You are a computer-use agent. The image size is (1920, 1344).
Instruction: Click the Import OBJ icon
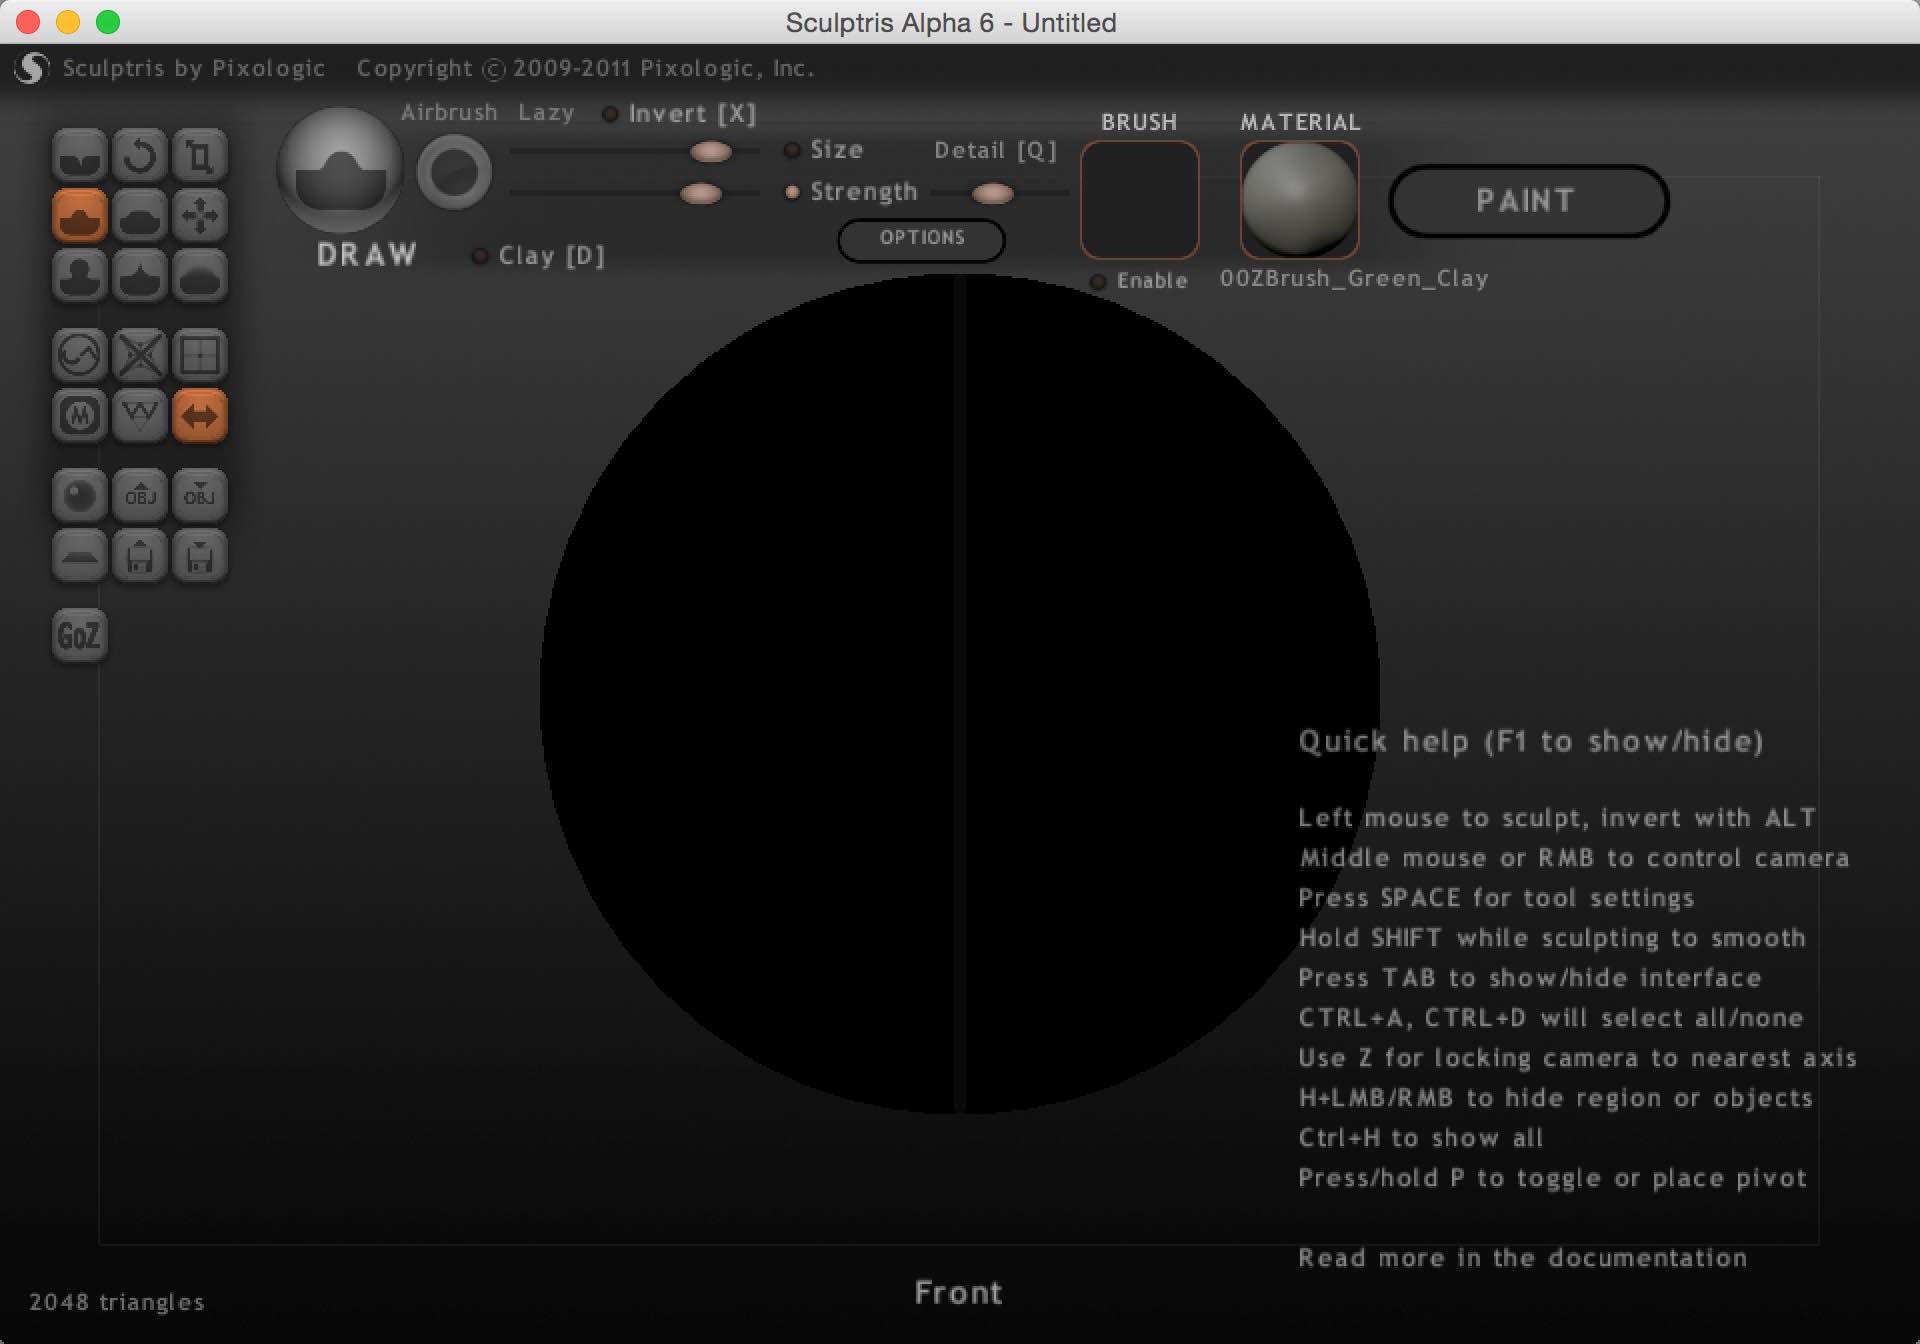(140, 496)
